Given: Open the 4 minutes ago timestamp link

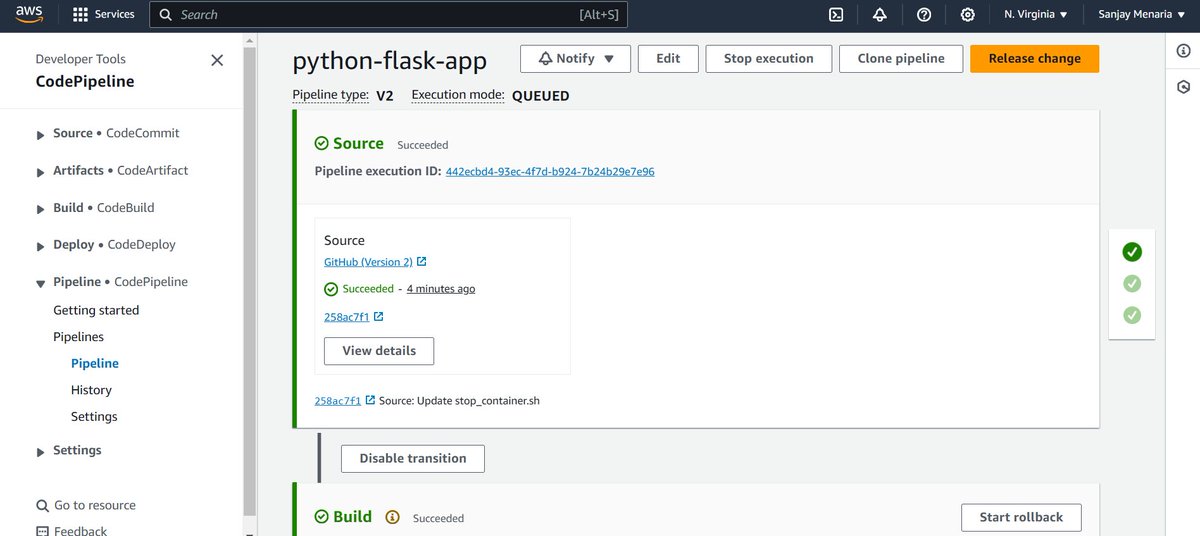Looking at the screenshot, I should point(441,289).
